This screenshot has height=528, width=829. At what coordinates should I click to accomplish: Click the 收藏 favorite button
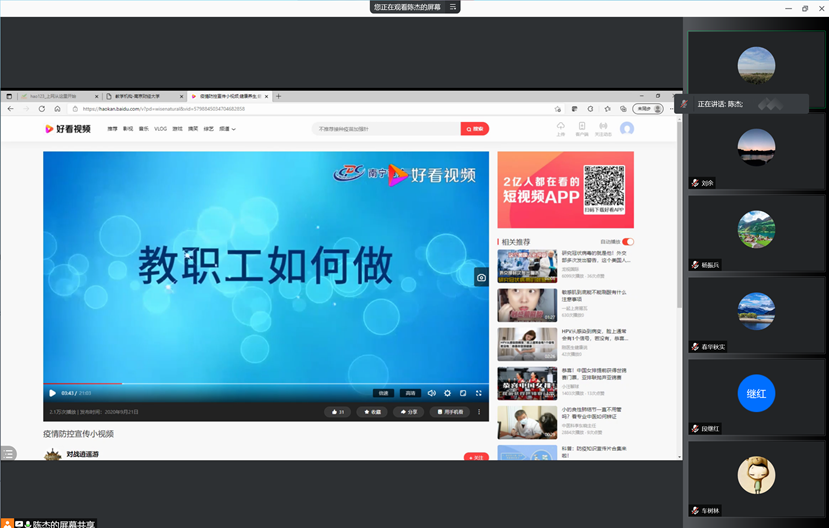click(x=372, y=412)
